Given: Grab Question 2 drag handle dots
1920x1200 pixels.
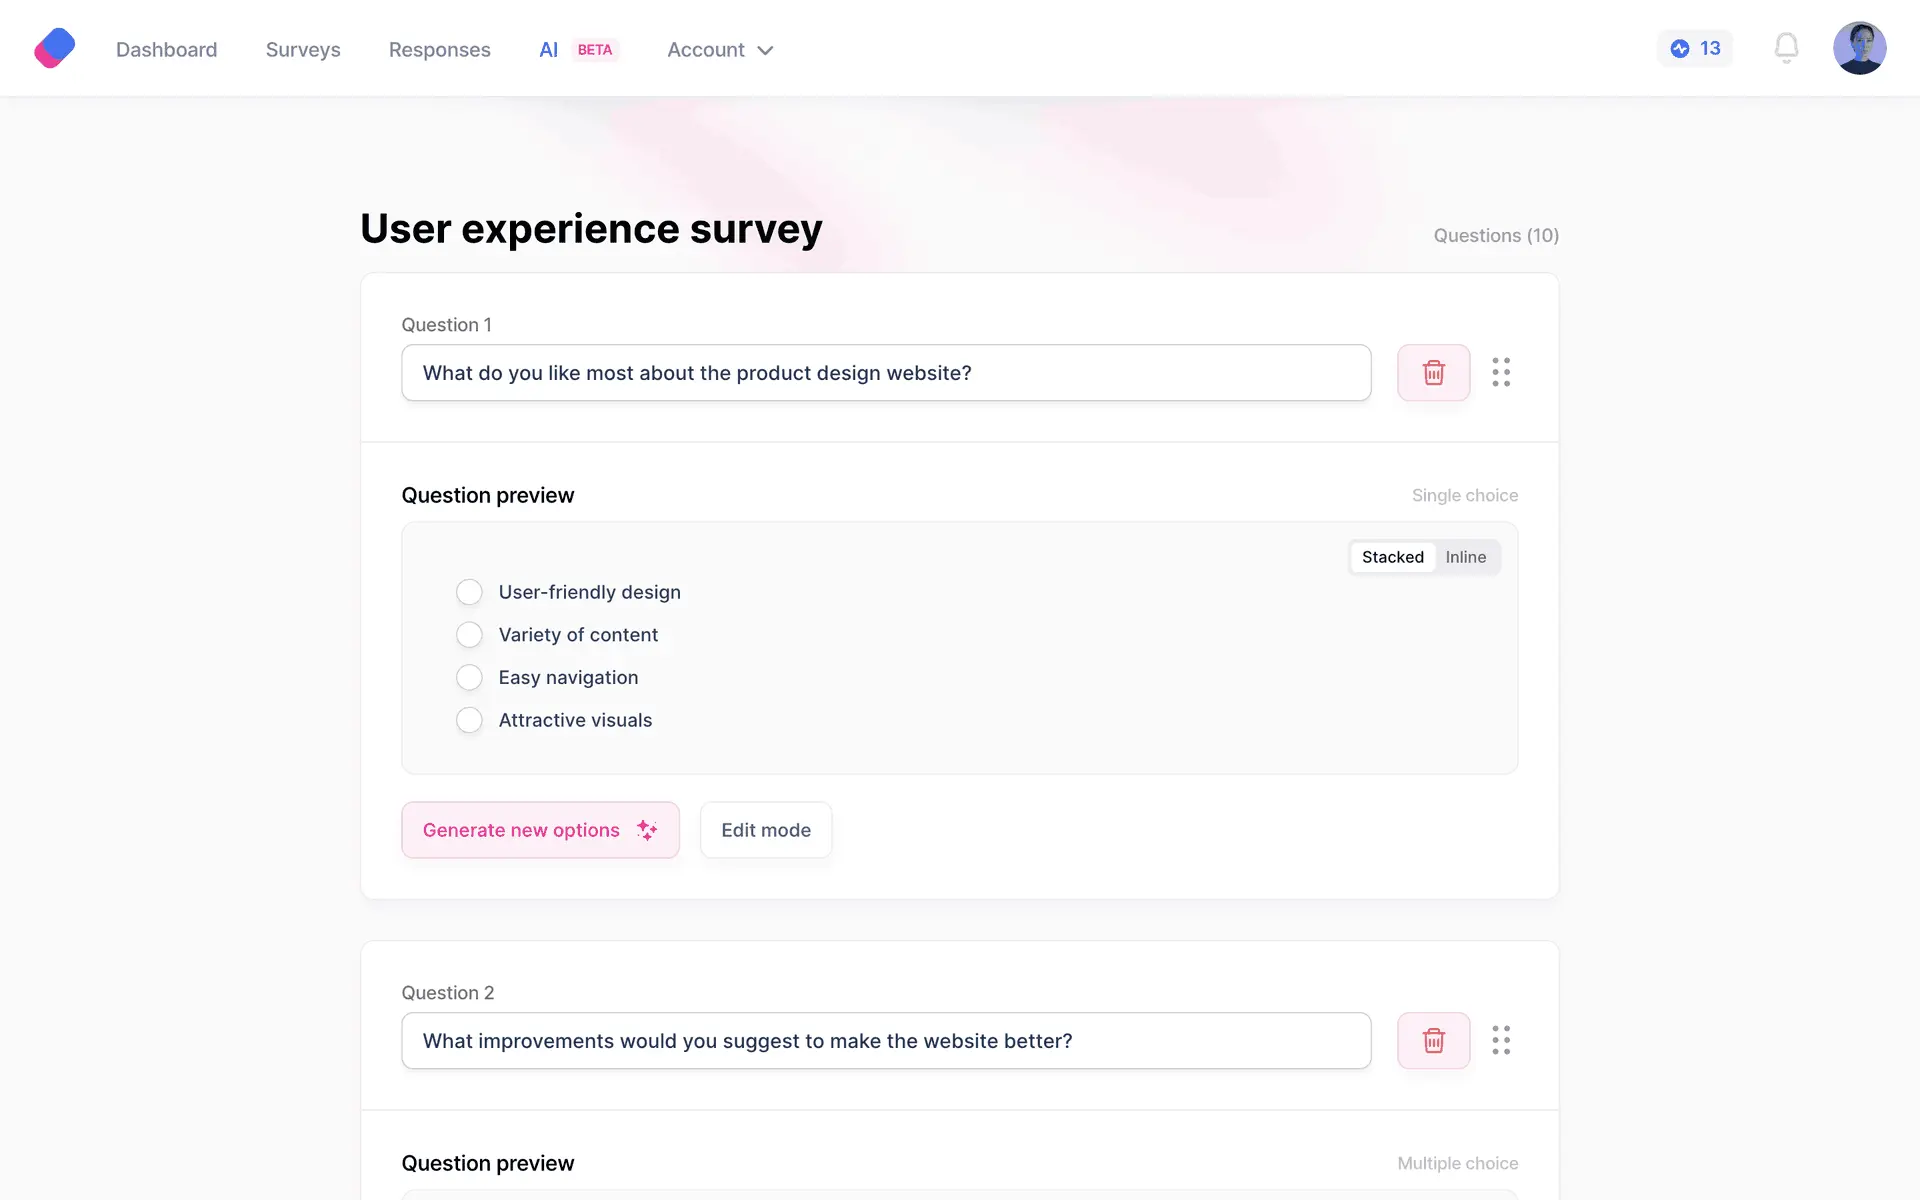Looking at the screenshot, I should [1501, 1041].
